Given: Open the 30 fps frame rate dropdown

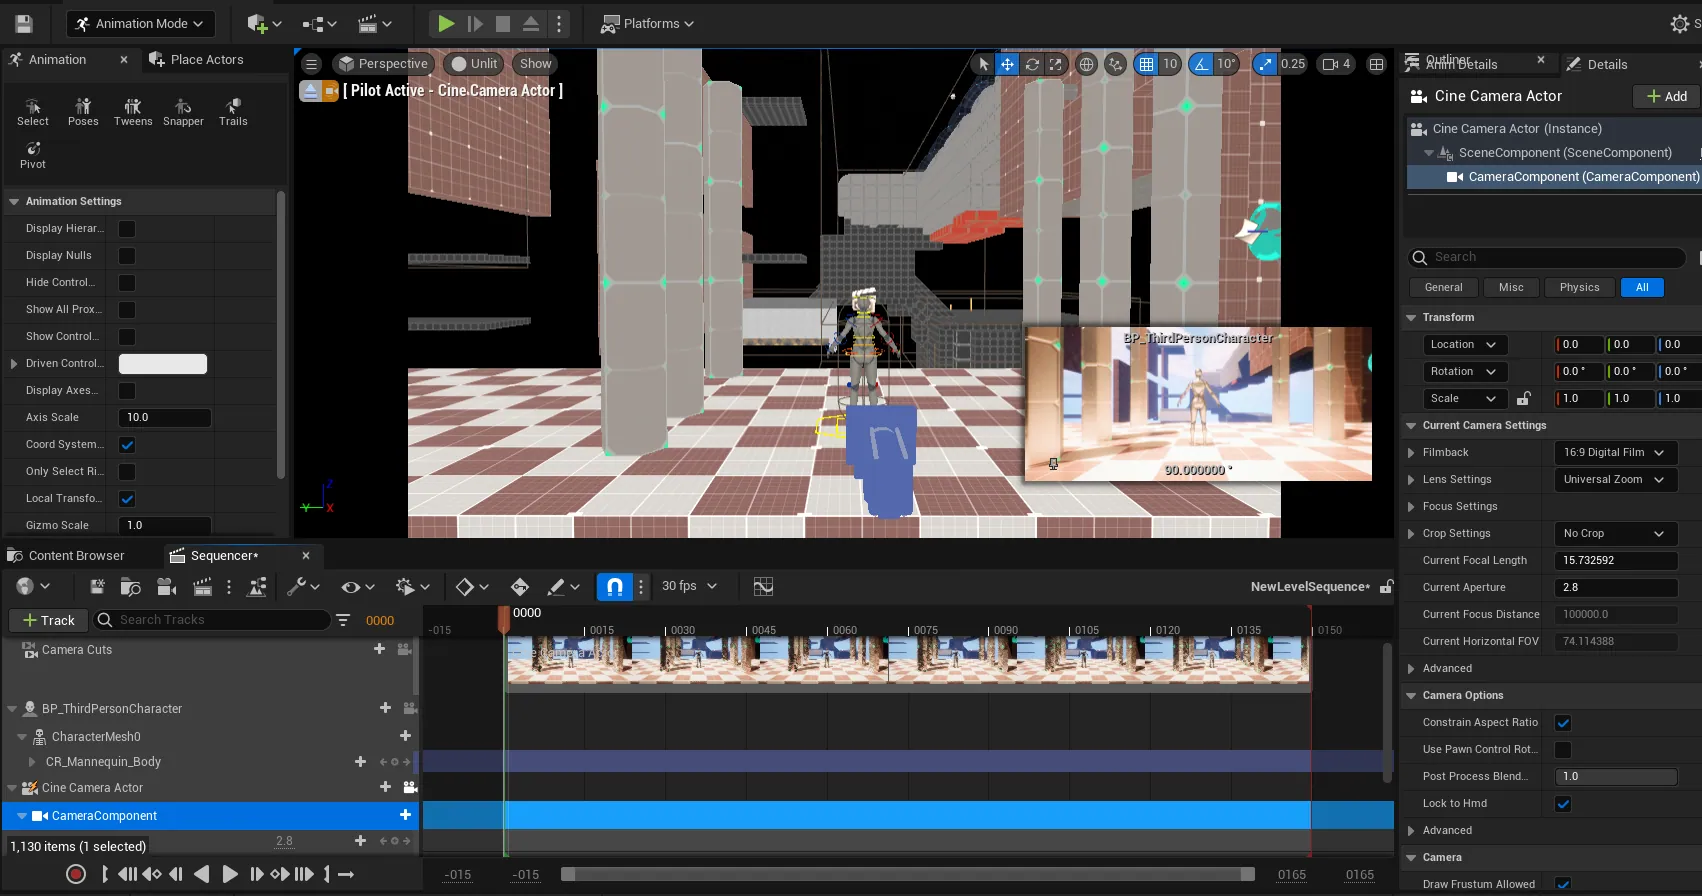Looking at the screenshot, I should tap(689, 587).
